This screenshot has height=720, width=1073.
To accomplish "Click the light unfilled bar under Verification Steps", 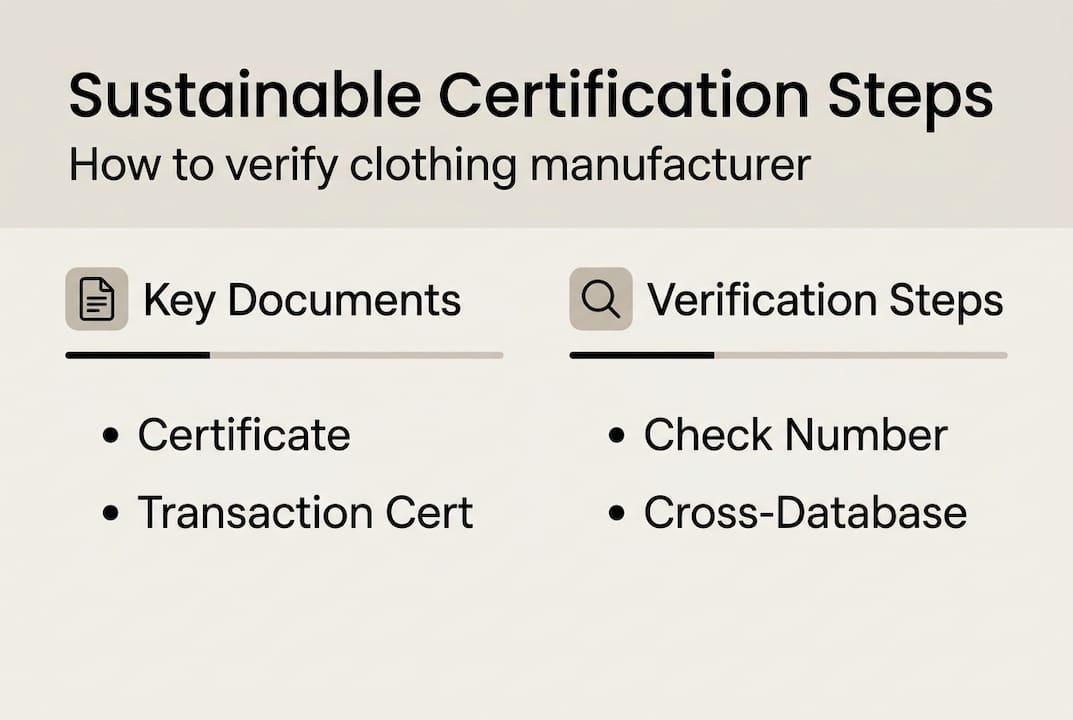I will pyautogui.click(x=860, y=355).
